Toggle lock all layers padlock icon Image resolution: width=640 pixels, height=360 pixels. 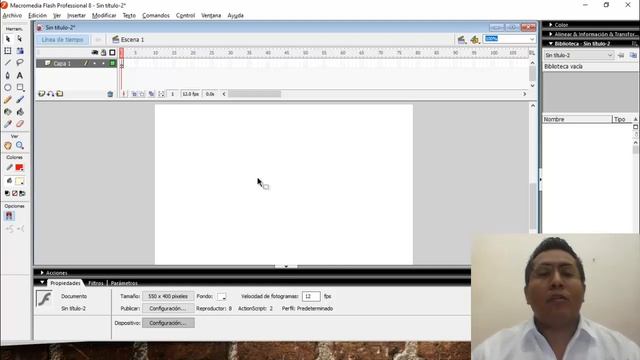104,53
